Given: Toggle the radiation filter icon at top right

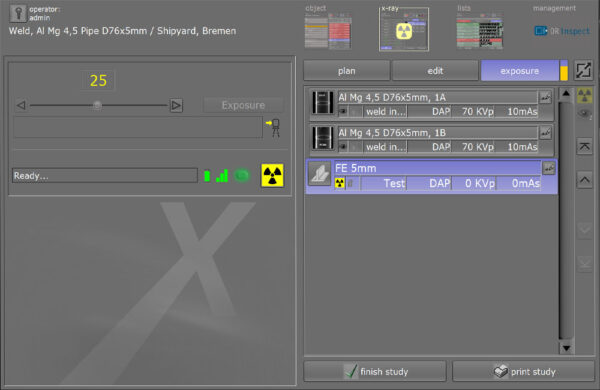Looking at the screenshot, I should coord(584,95).
